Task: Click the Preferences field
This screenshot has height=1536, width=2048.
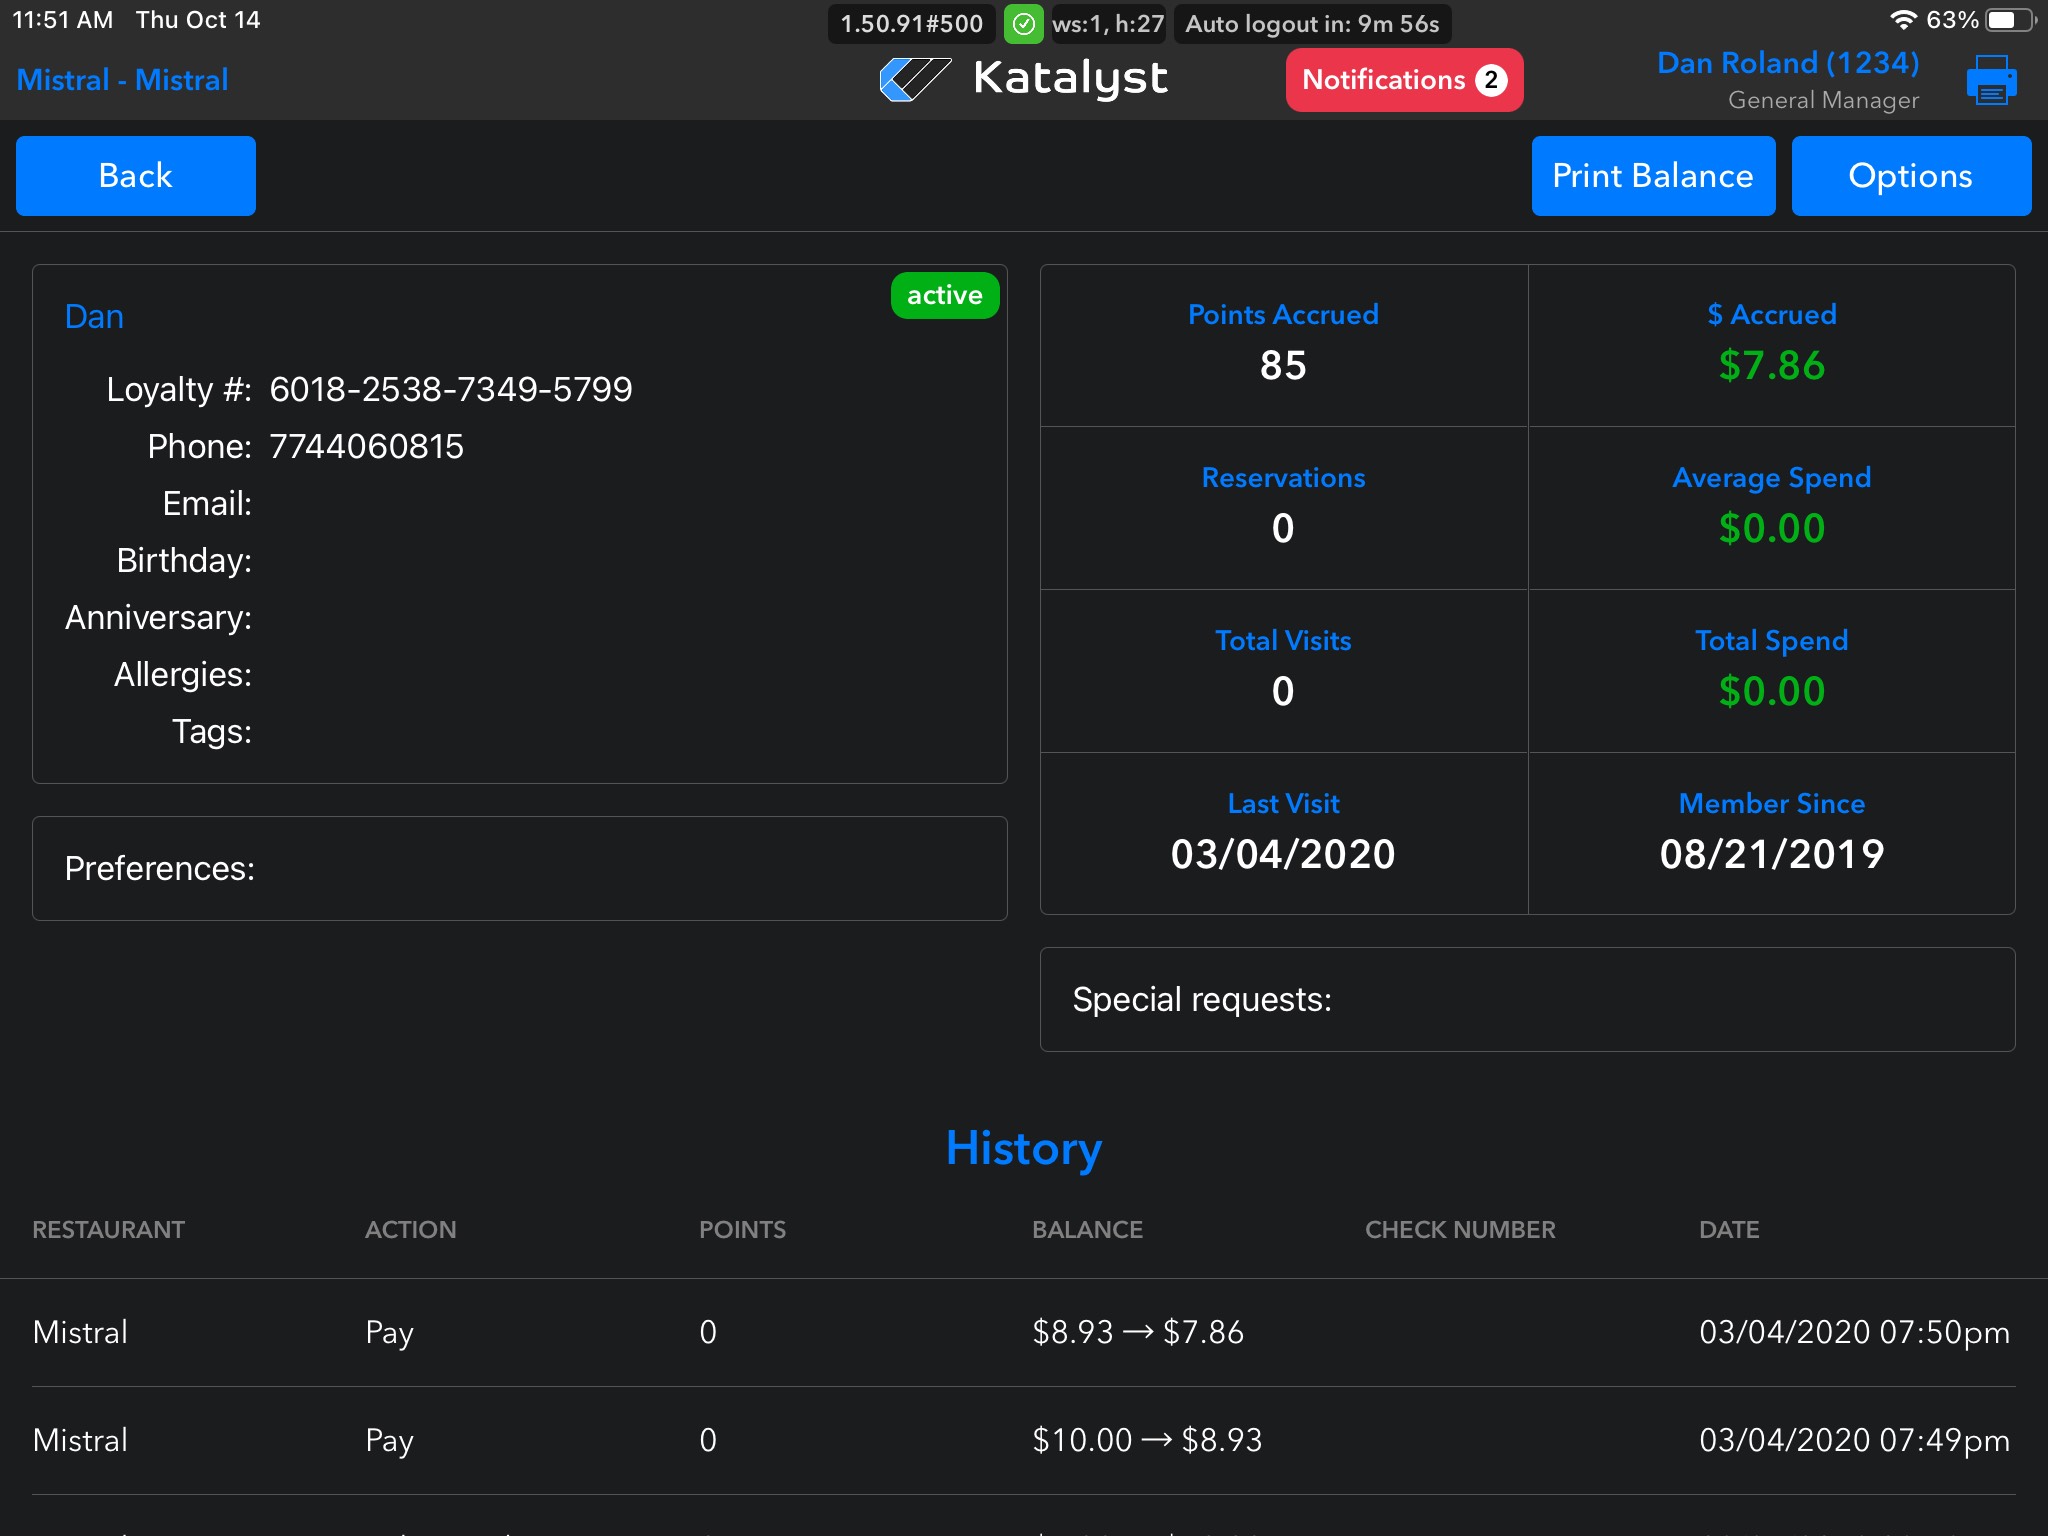Action: pyautogui.click(x=519, y=868)
